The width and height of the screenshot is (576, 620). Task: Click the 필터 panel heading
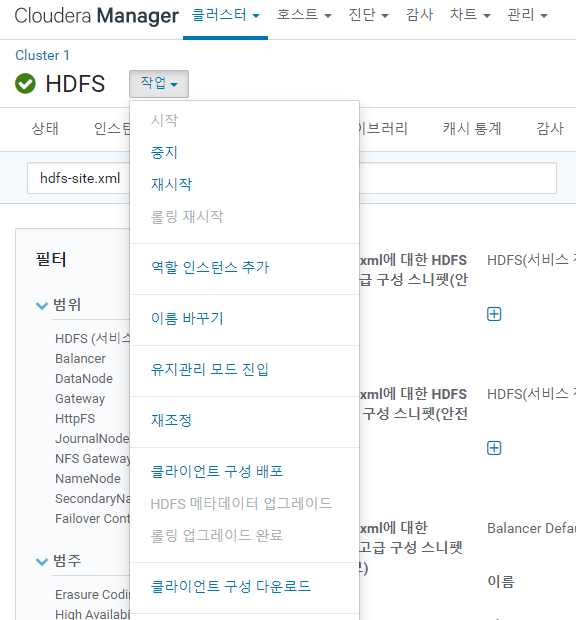coord(51,260)
